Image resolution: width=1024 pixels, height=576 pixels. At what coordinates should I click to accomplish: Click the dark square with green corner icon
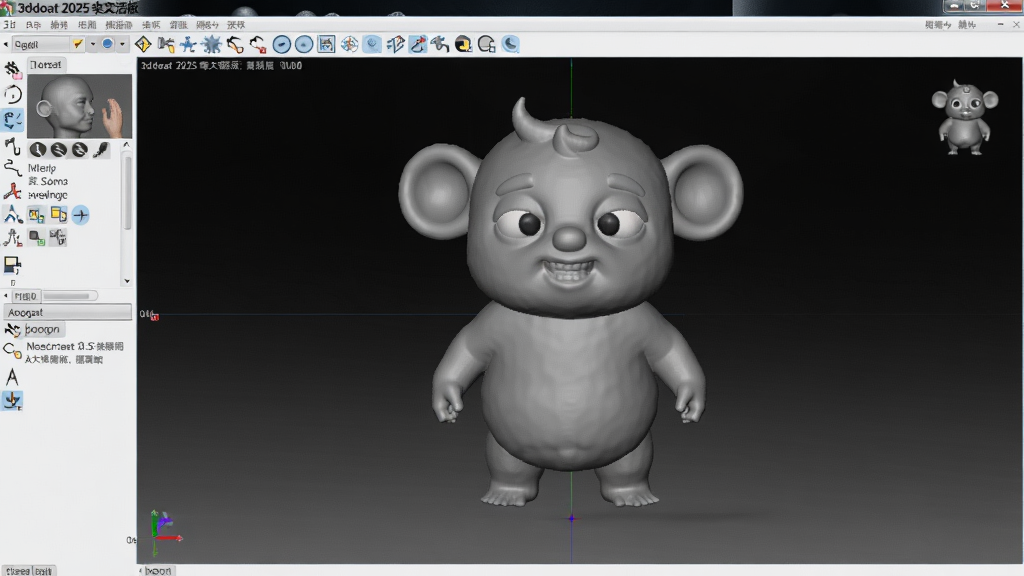point(37,238)
